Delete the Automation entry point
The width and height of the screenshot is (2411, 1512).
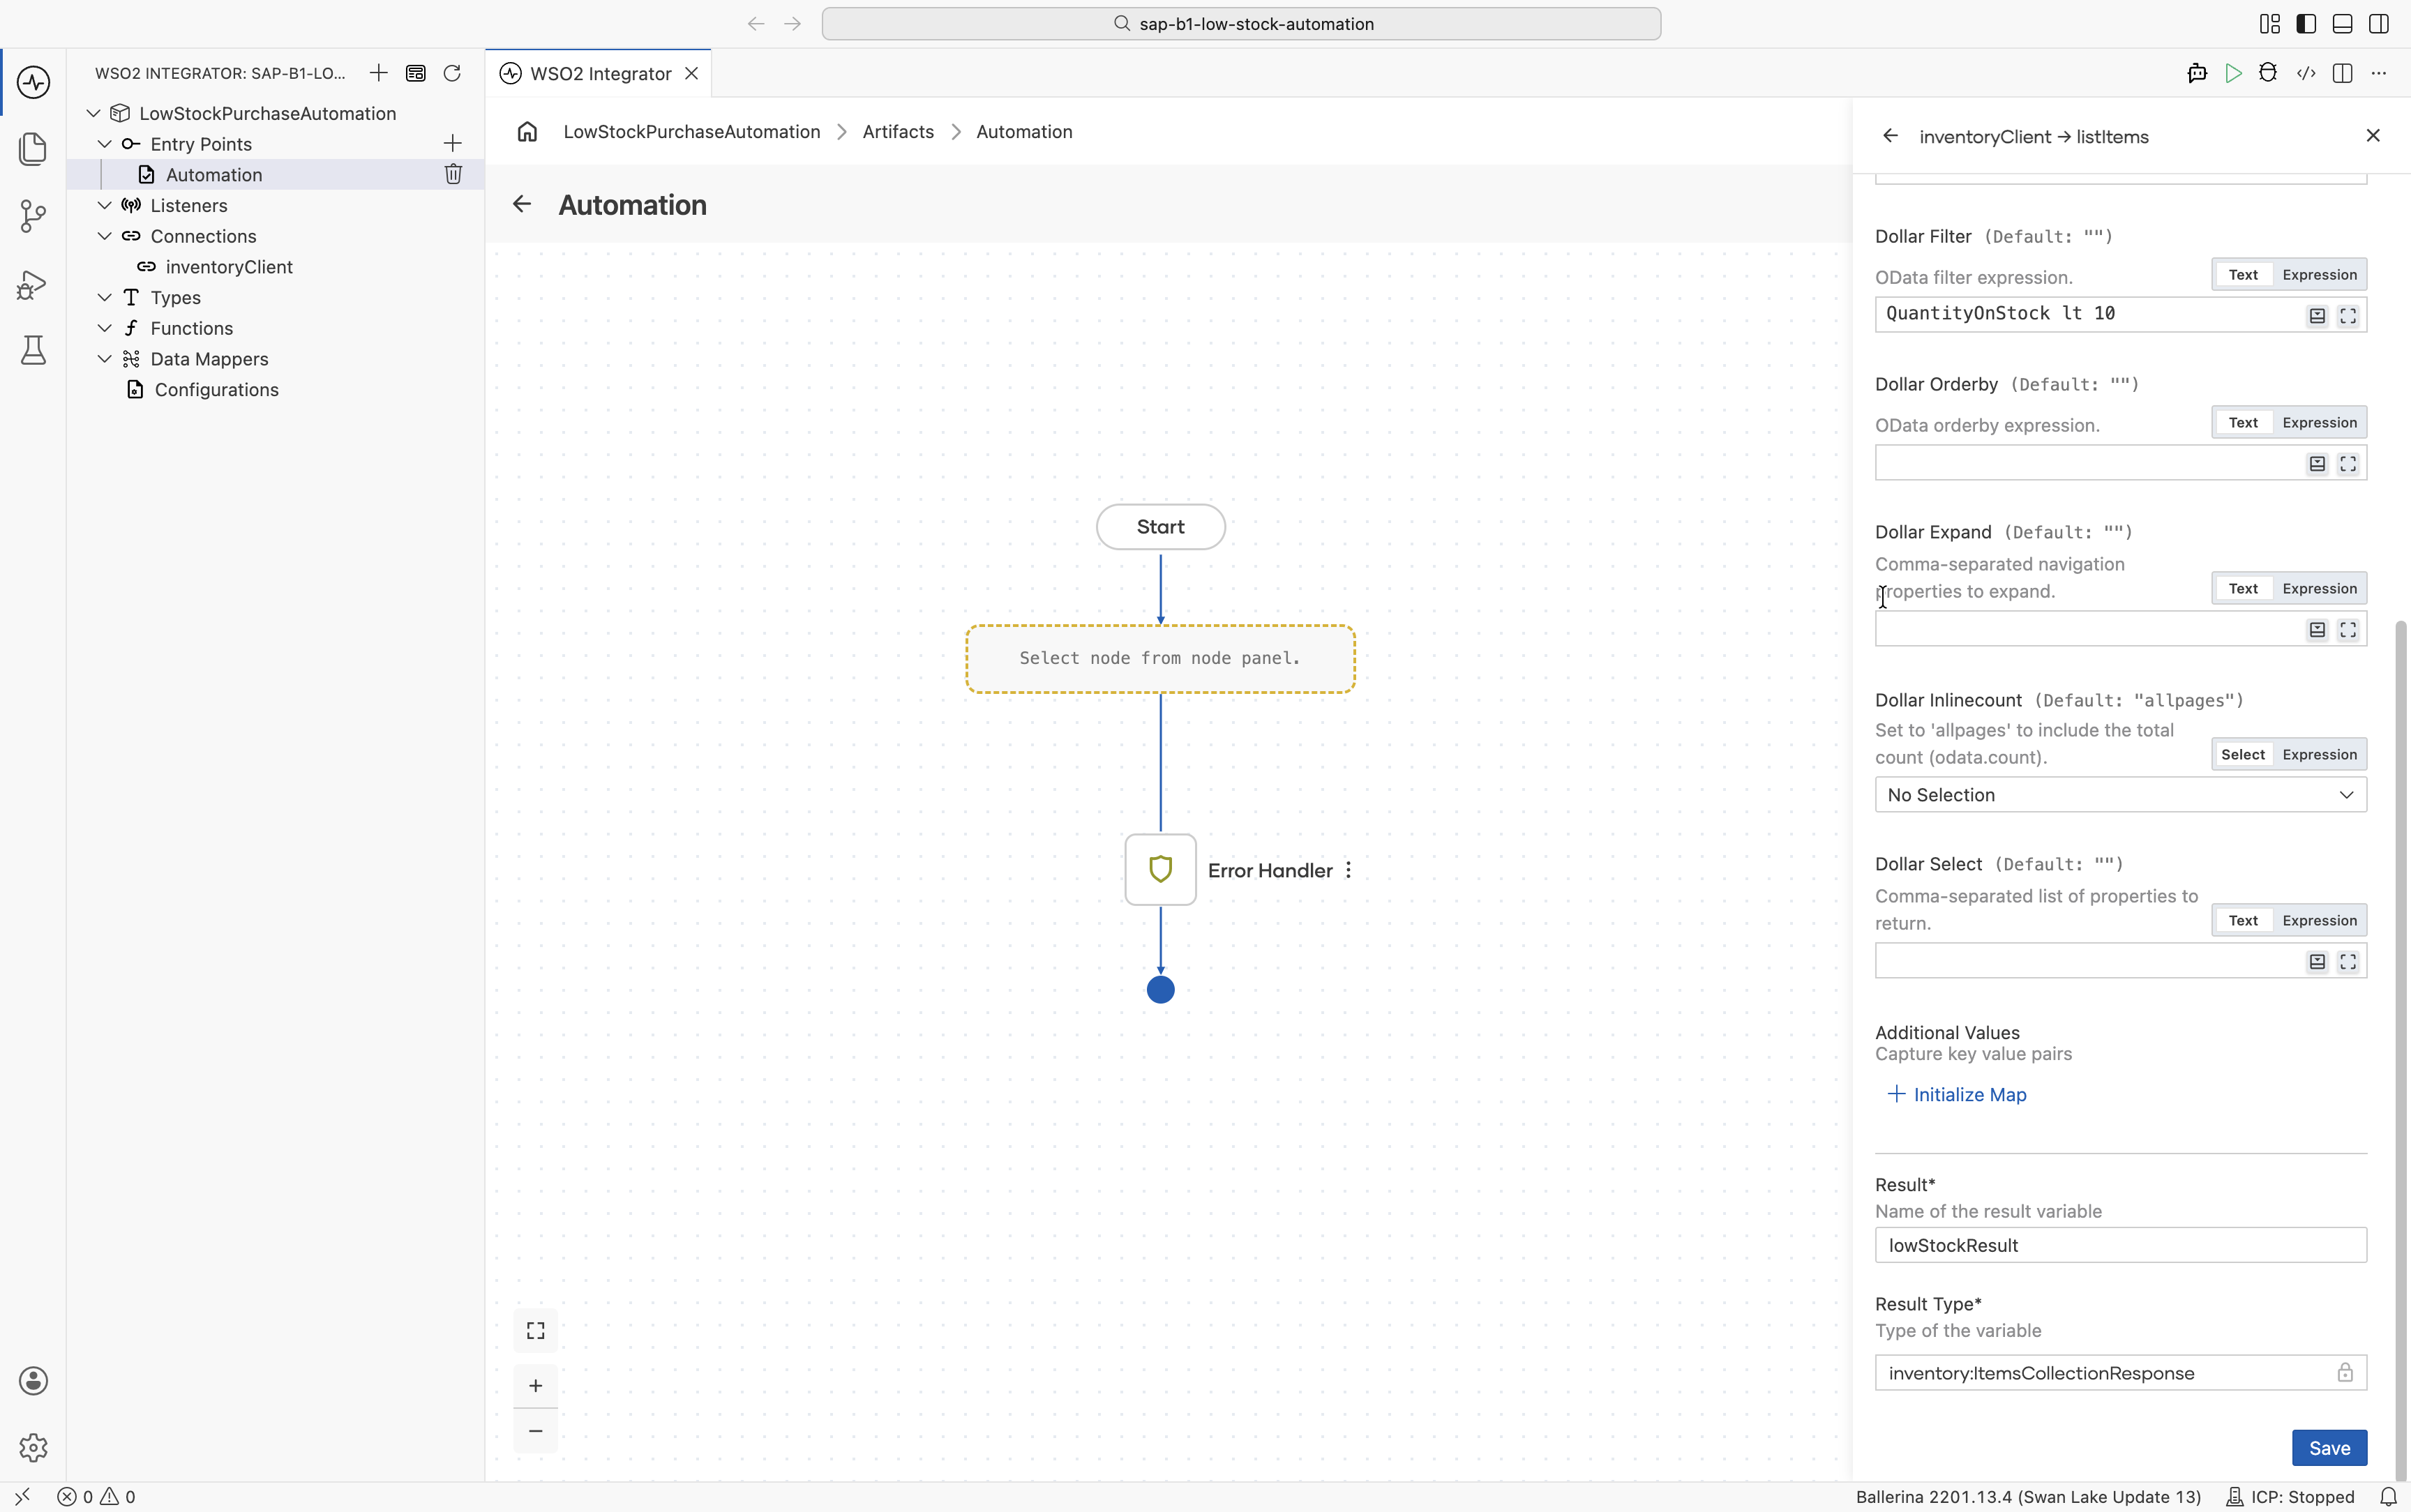[x=453, y=174]
